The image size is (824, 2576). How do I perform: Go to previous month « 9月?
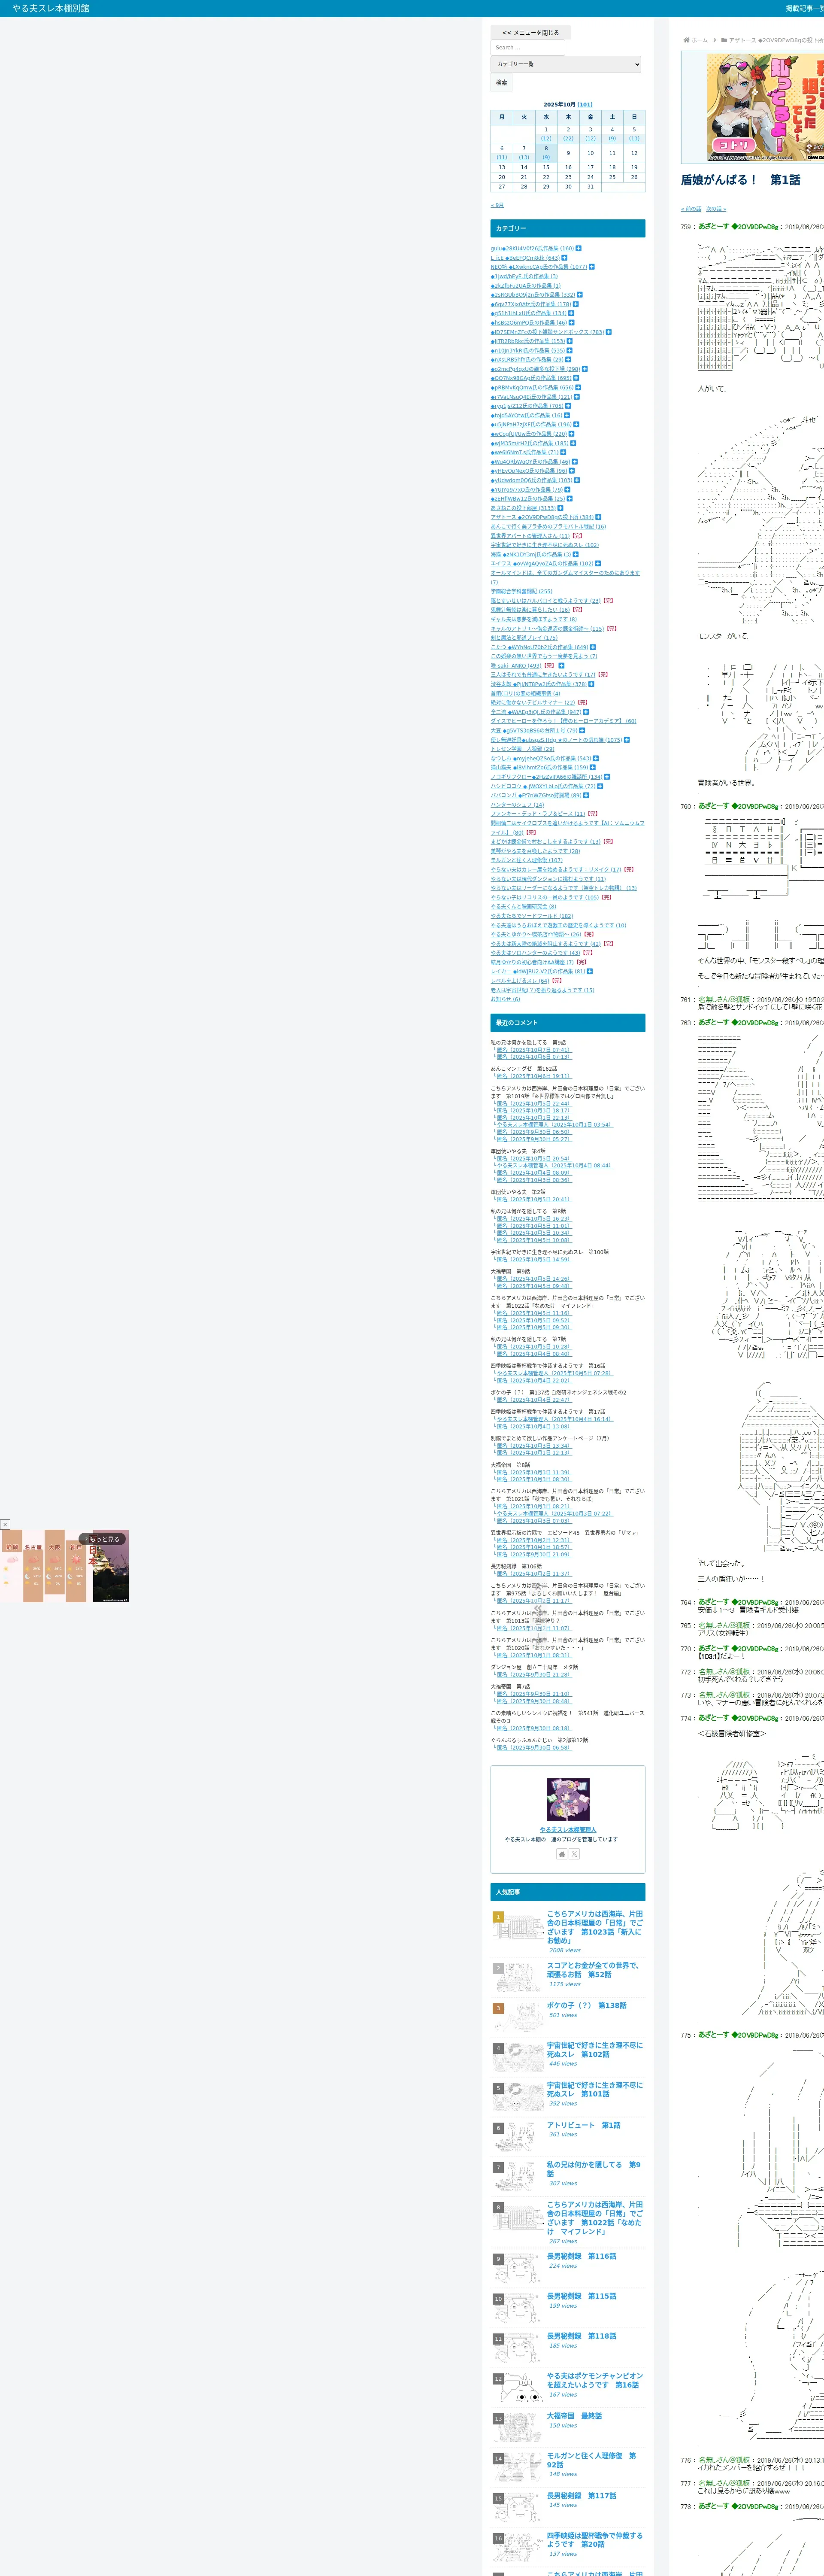pos(497,205)
